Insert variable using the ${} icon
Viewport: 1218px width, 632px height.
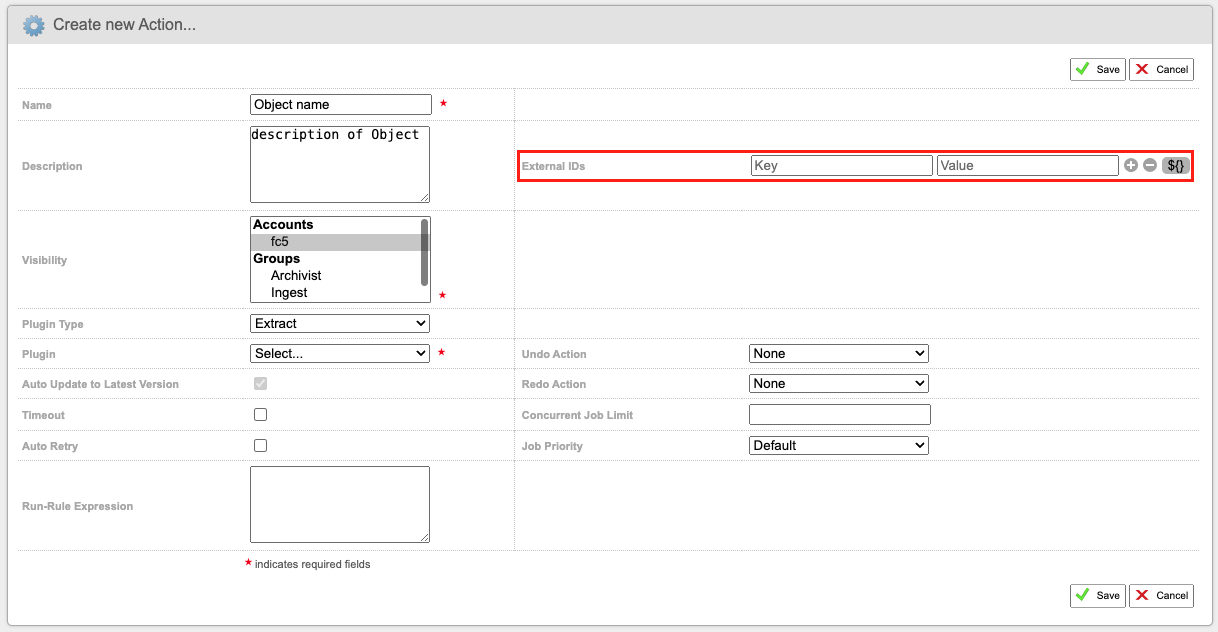[x=1176, y=165]
